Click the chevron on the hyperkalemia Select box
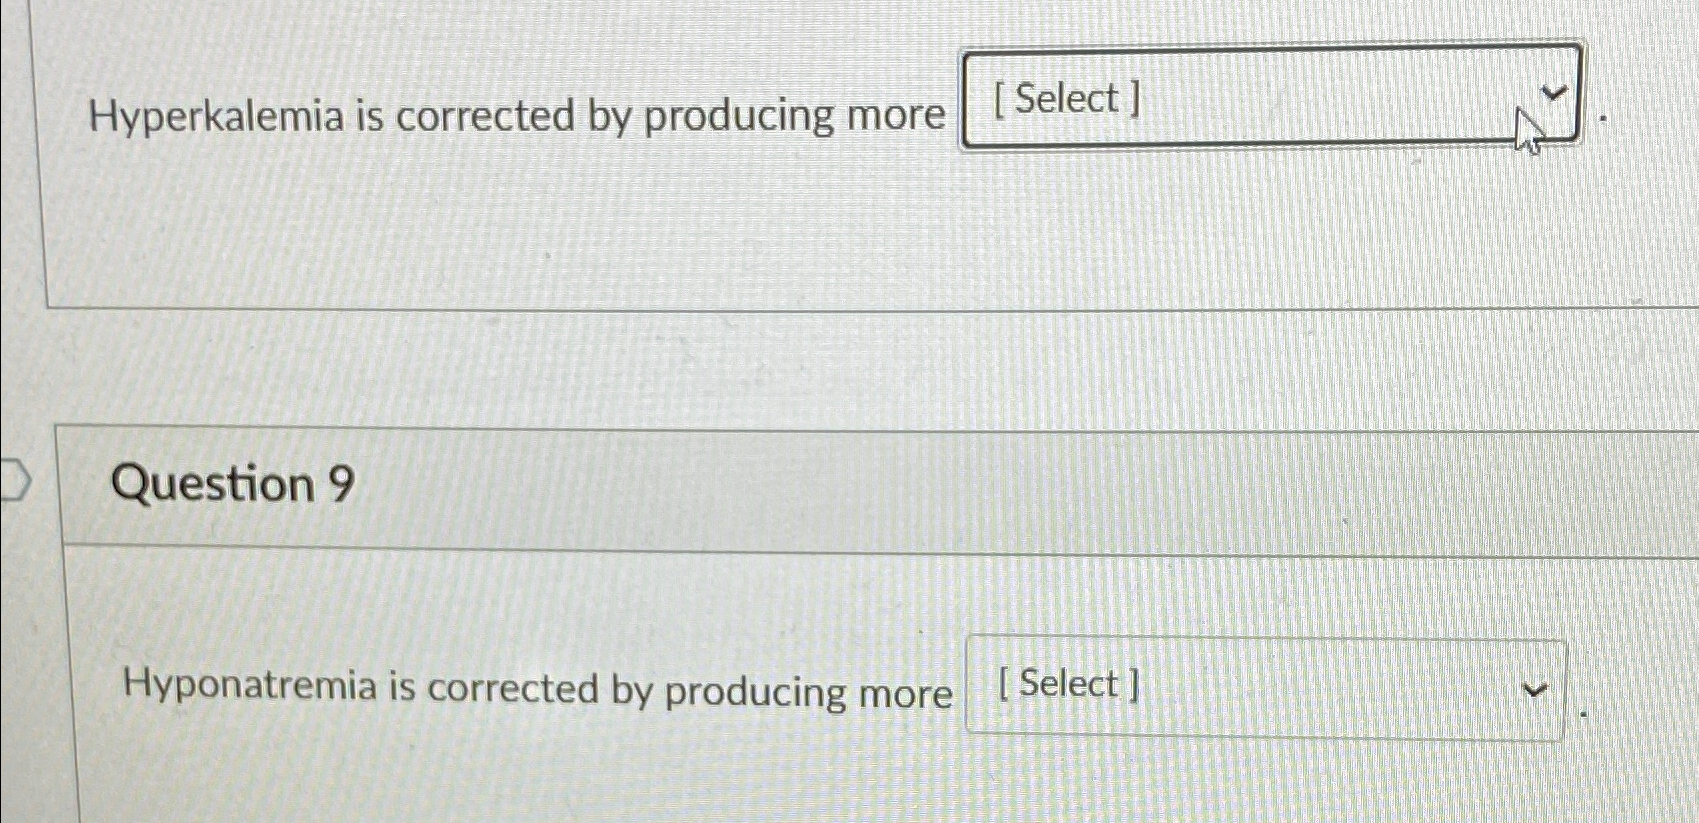 pos(1551,95)
